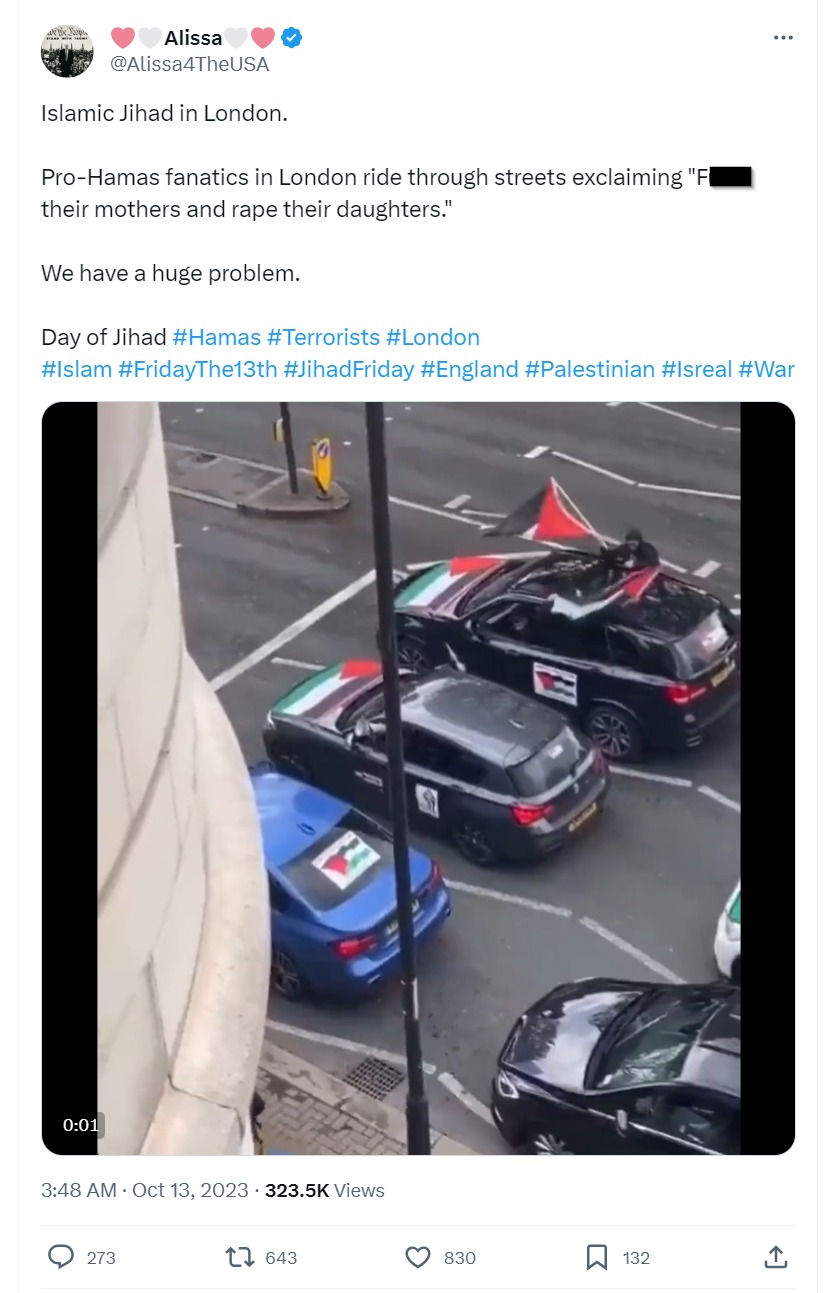Click the 0:01 video time indicator
The height and width of the screenshot is (1293, 835).
point(81,1125)
